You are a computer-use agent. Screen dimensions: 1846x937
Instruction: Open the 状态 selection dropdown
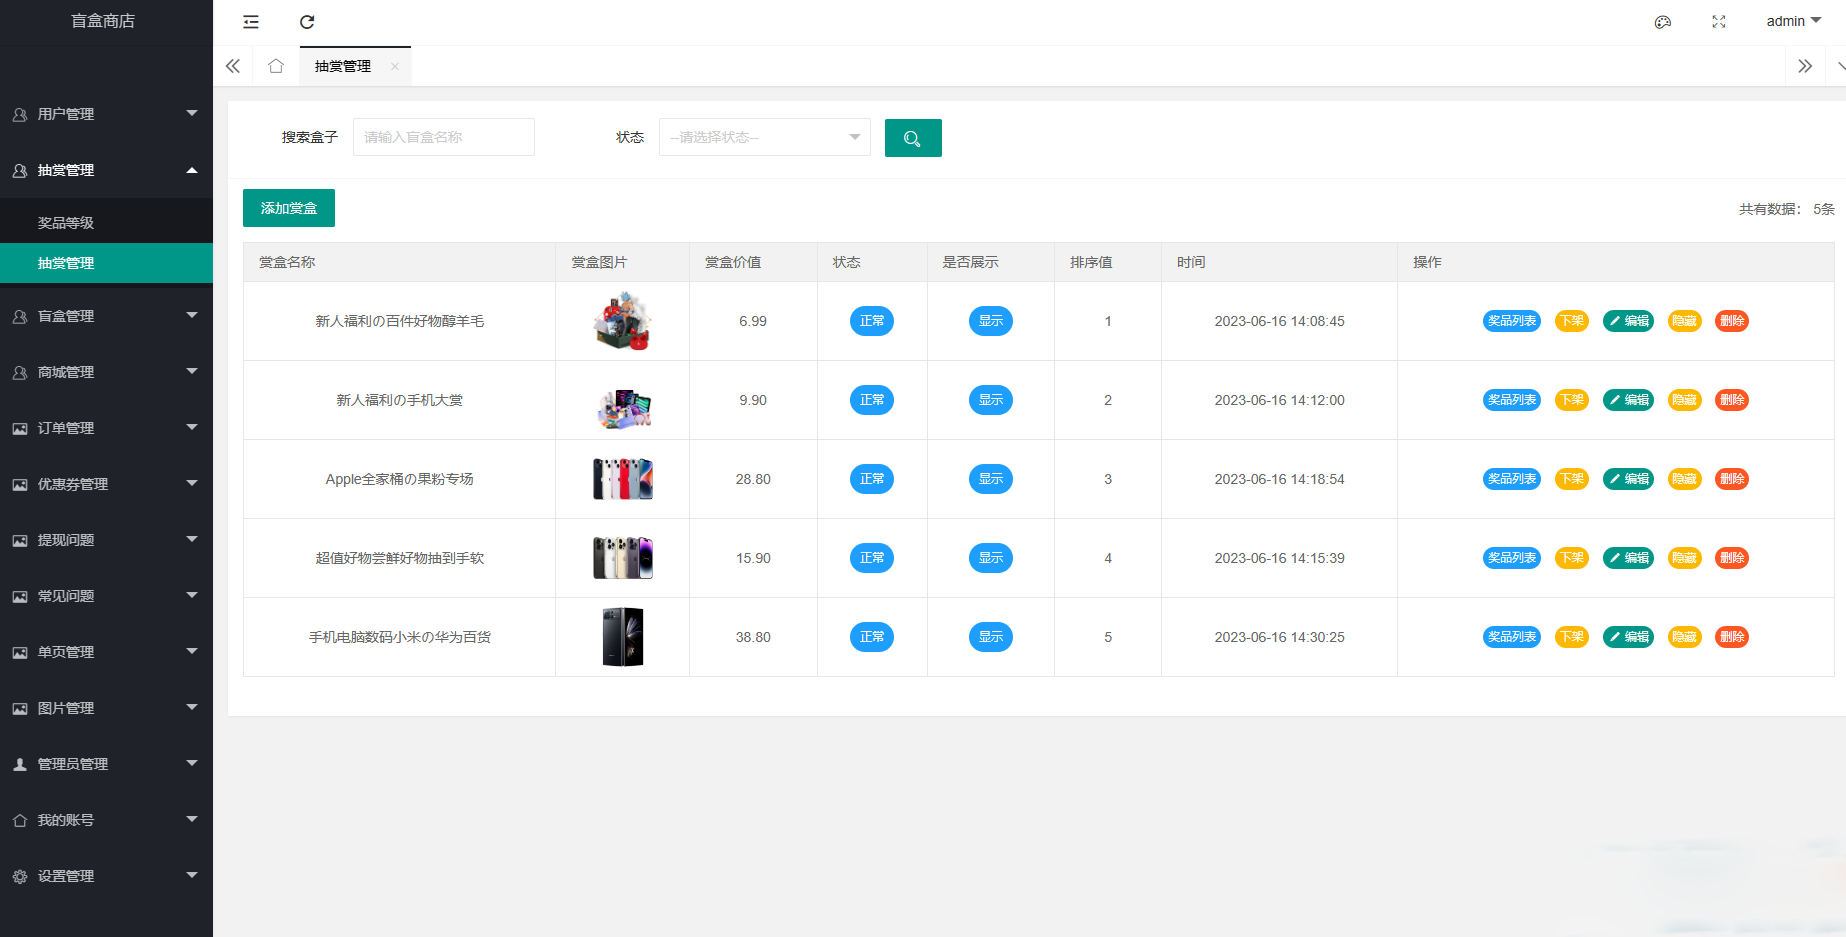coord(764,137)
